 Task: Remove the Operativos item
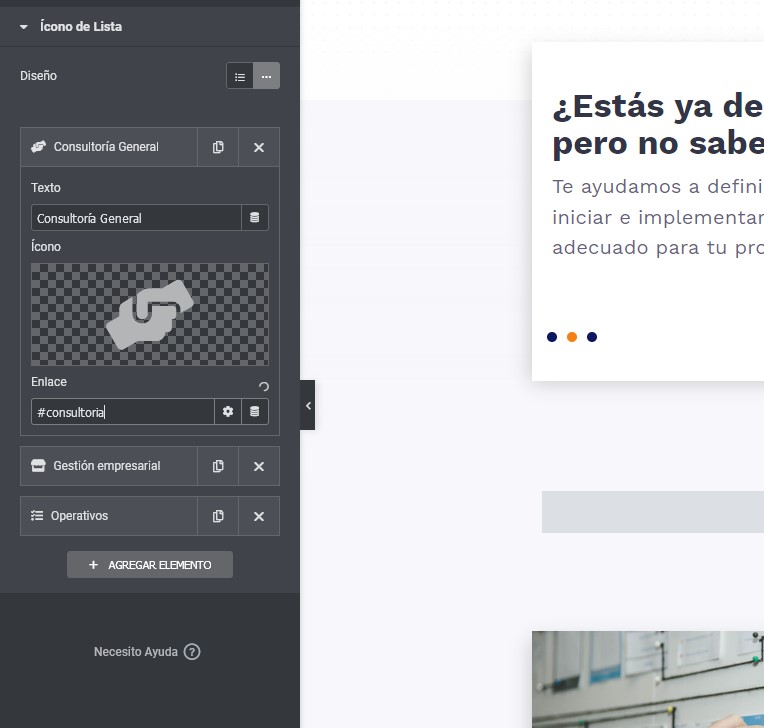(259, 516)
